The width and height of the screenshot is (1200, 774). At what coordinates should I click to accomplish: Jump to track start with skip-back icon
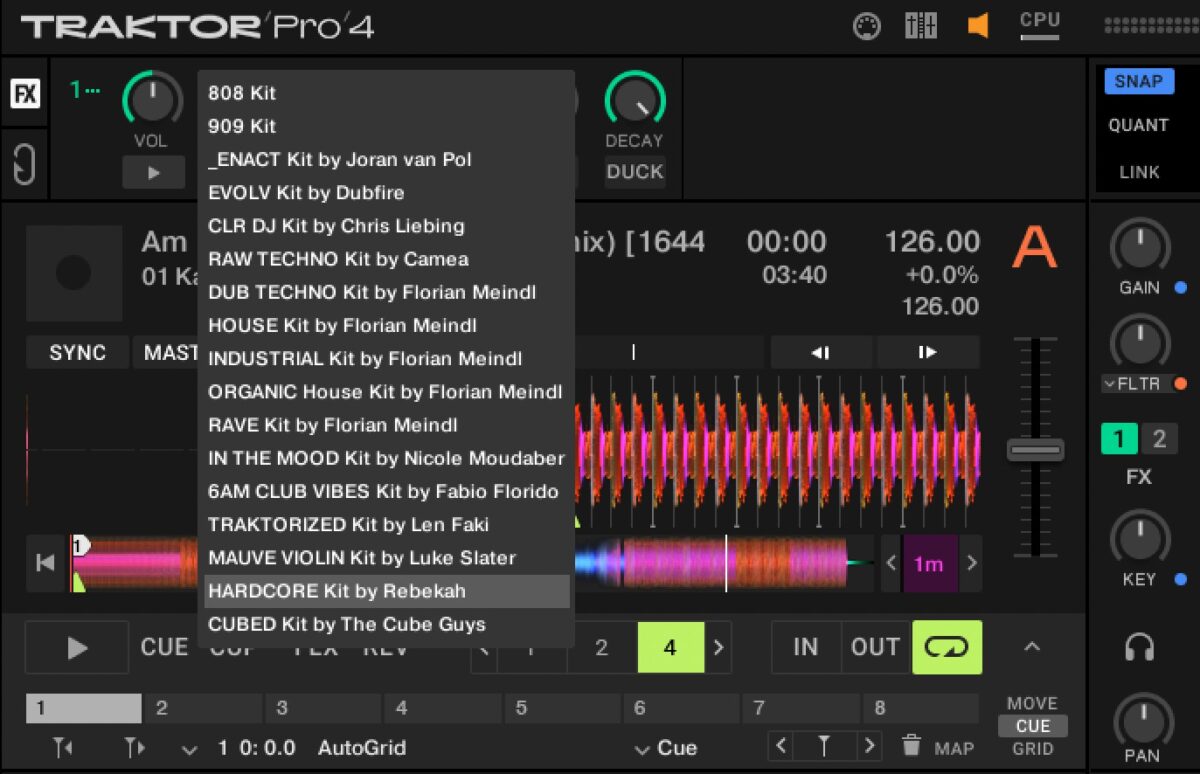tap(45, 563)
